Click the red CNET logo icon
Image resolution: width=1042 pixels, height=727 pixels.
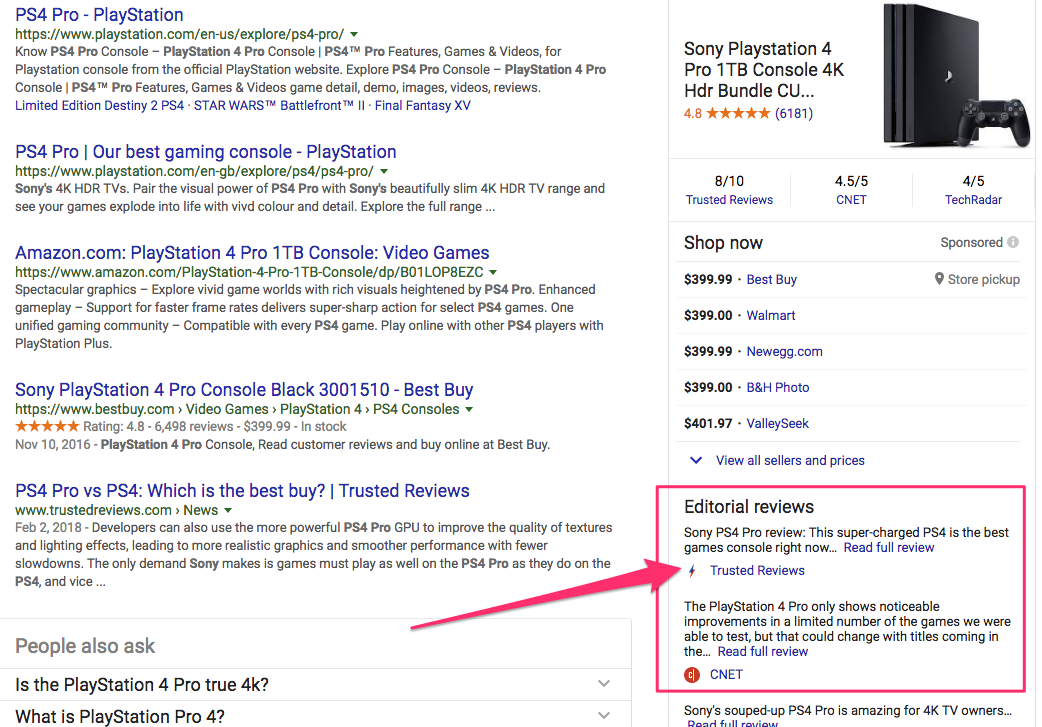692,675
